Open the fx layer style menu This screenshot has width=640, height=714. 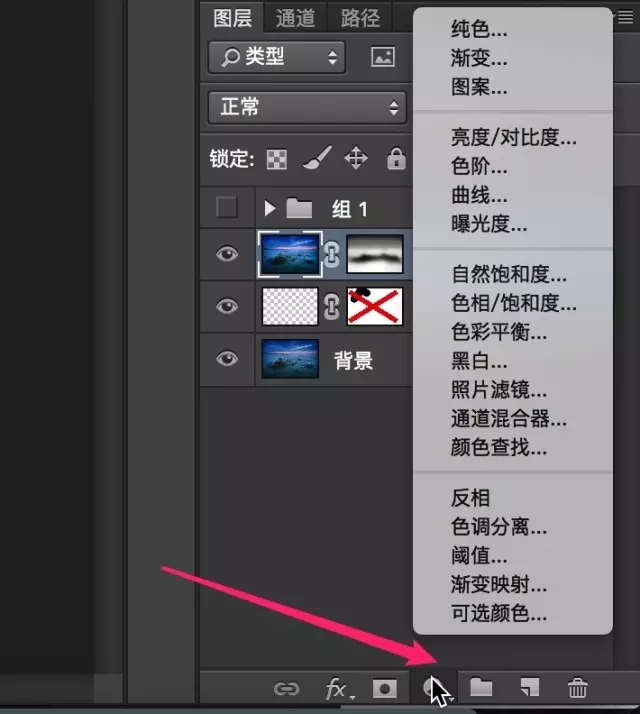pos(336,688)
